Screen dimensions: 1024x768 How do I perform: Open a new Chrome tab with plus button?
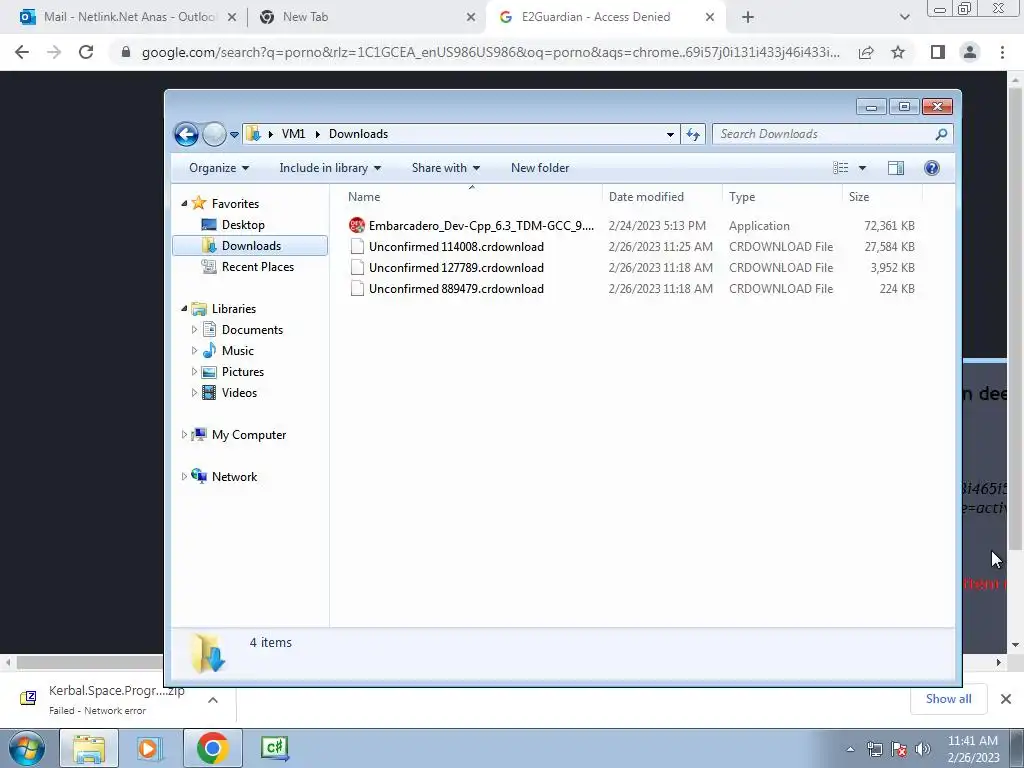pyautogui.click(x=748, y=18)
